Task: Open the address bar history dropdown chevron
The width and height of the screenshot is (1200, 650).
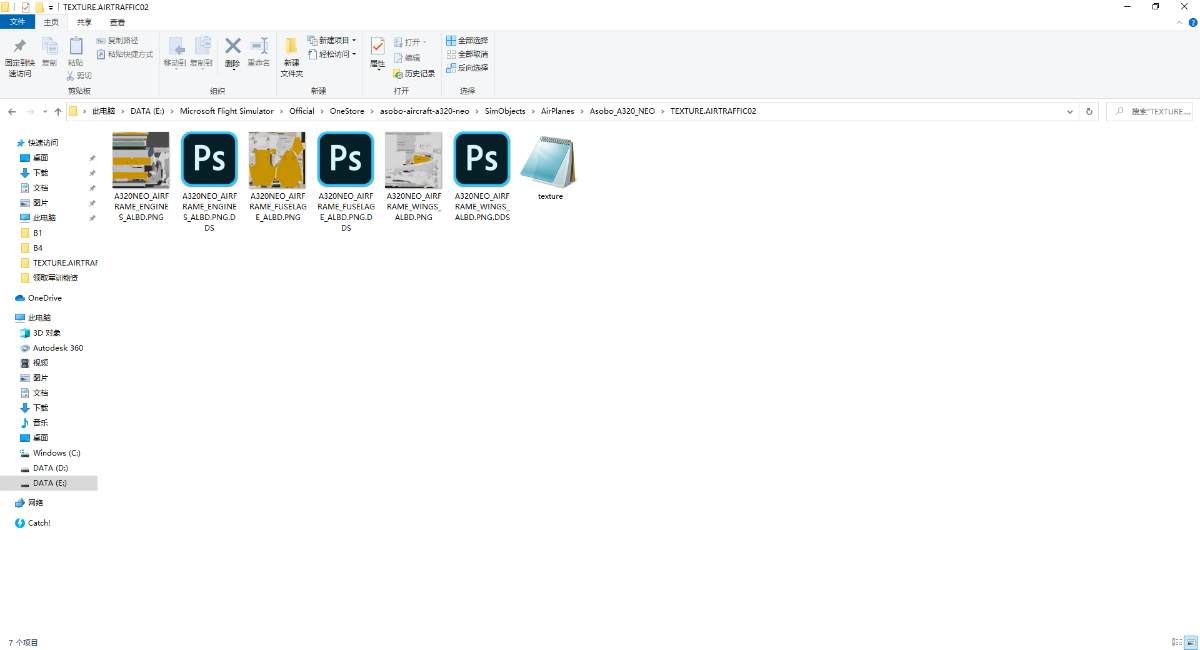Action: [x=1075, y=111]
